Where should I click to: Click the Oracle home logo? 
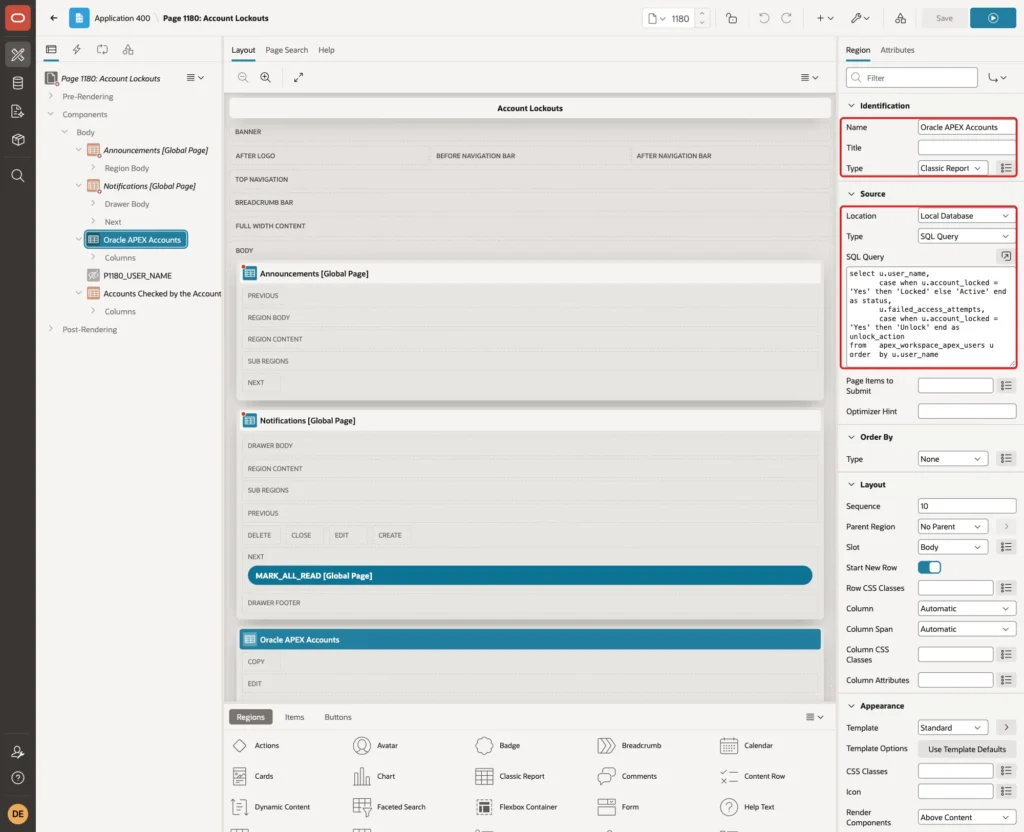point(18,18)
